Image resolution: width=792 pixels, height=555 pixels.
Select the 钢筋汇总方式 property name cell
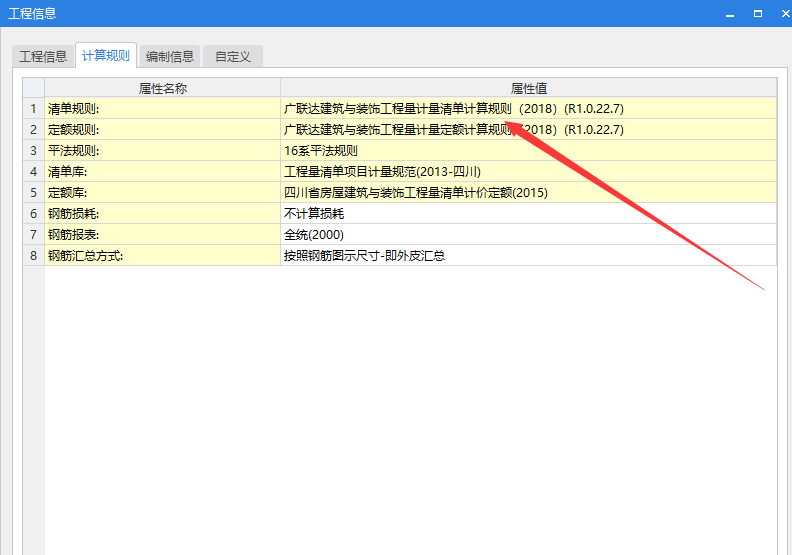point(163,256)
